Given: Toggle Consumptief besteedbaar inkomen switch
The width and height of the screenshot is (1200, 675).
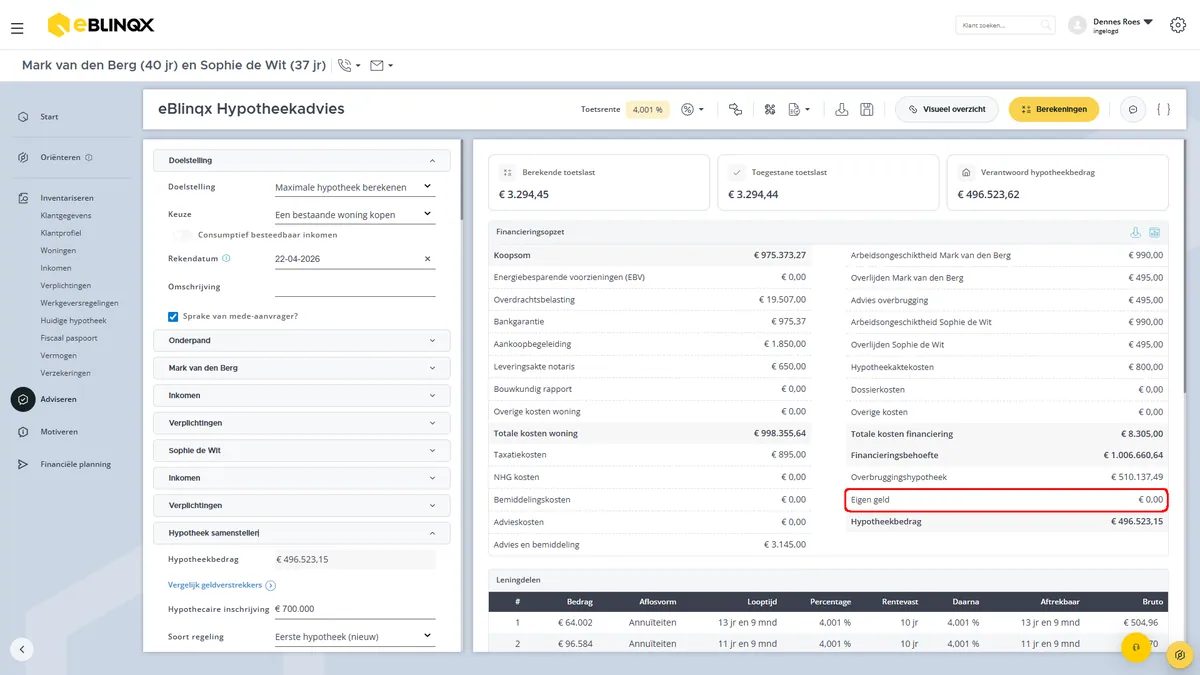Looking at the screenshot, I should pyautogui.click(x=182, y=235).
